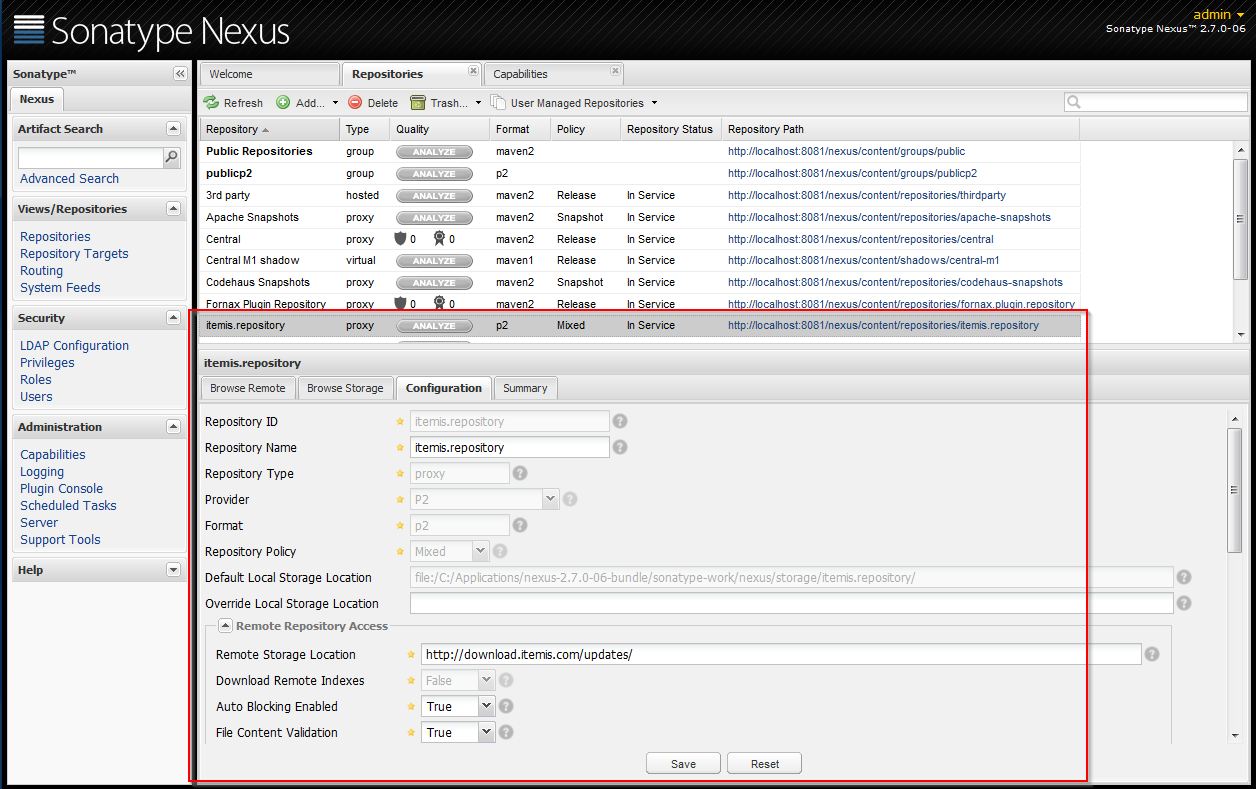Click the red Delete icon
Screen dimensions: 1256x789
click(x=355, y=102)
